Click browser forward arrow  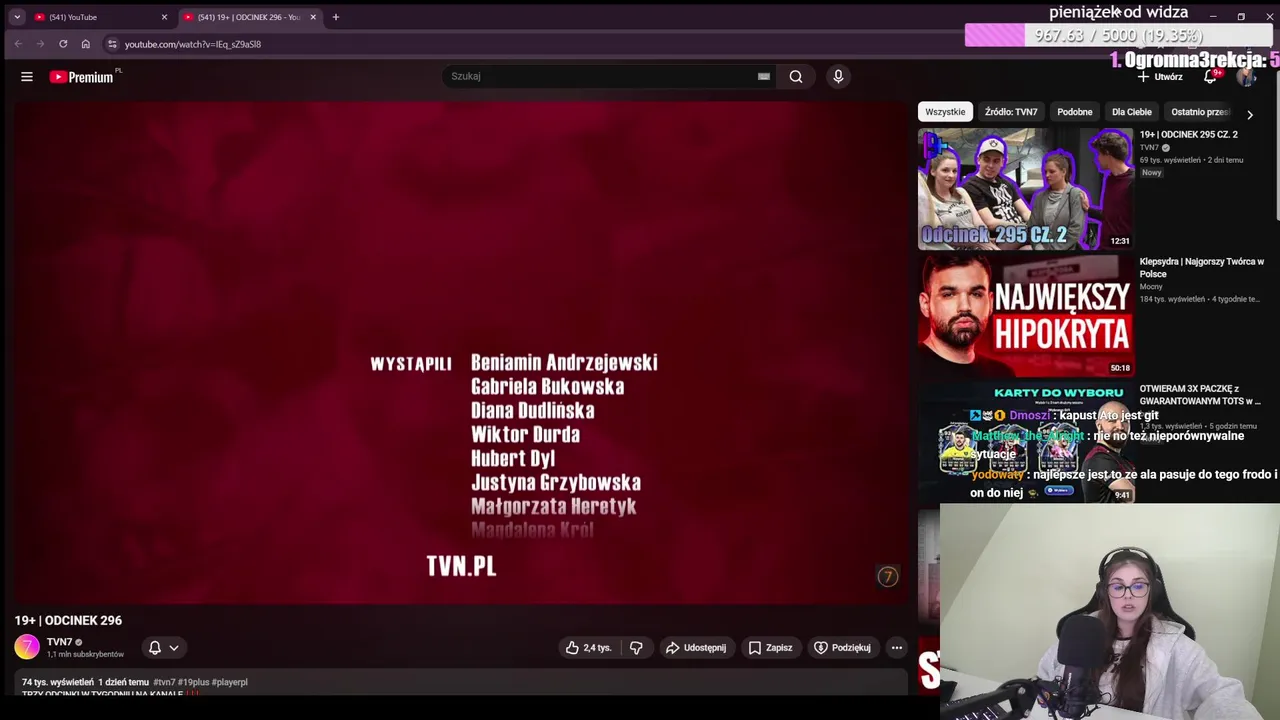coord(40,44)
